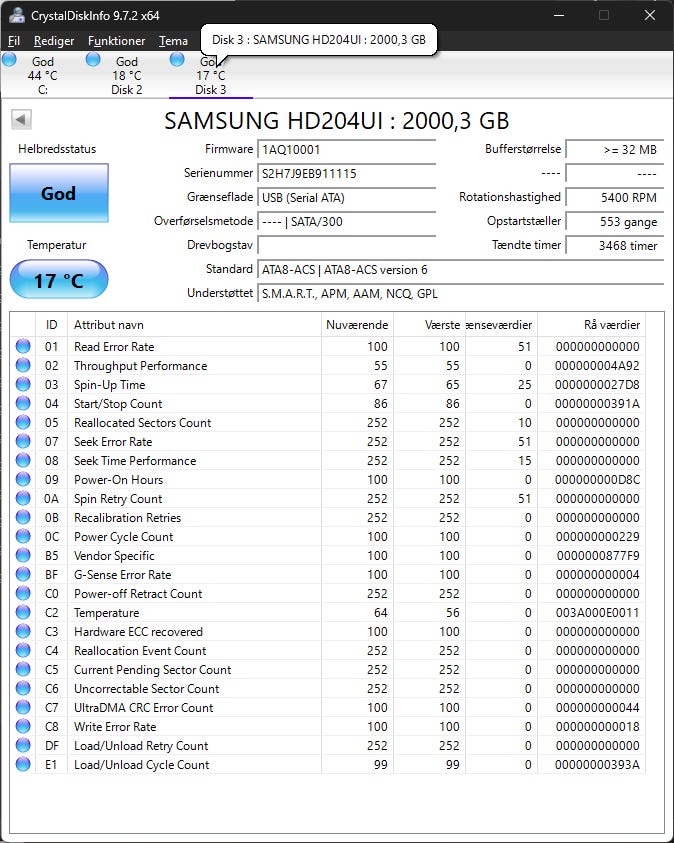Click status icon for Spin Retry Count
This screenshot has height=843, width=674.
(23, 498)
